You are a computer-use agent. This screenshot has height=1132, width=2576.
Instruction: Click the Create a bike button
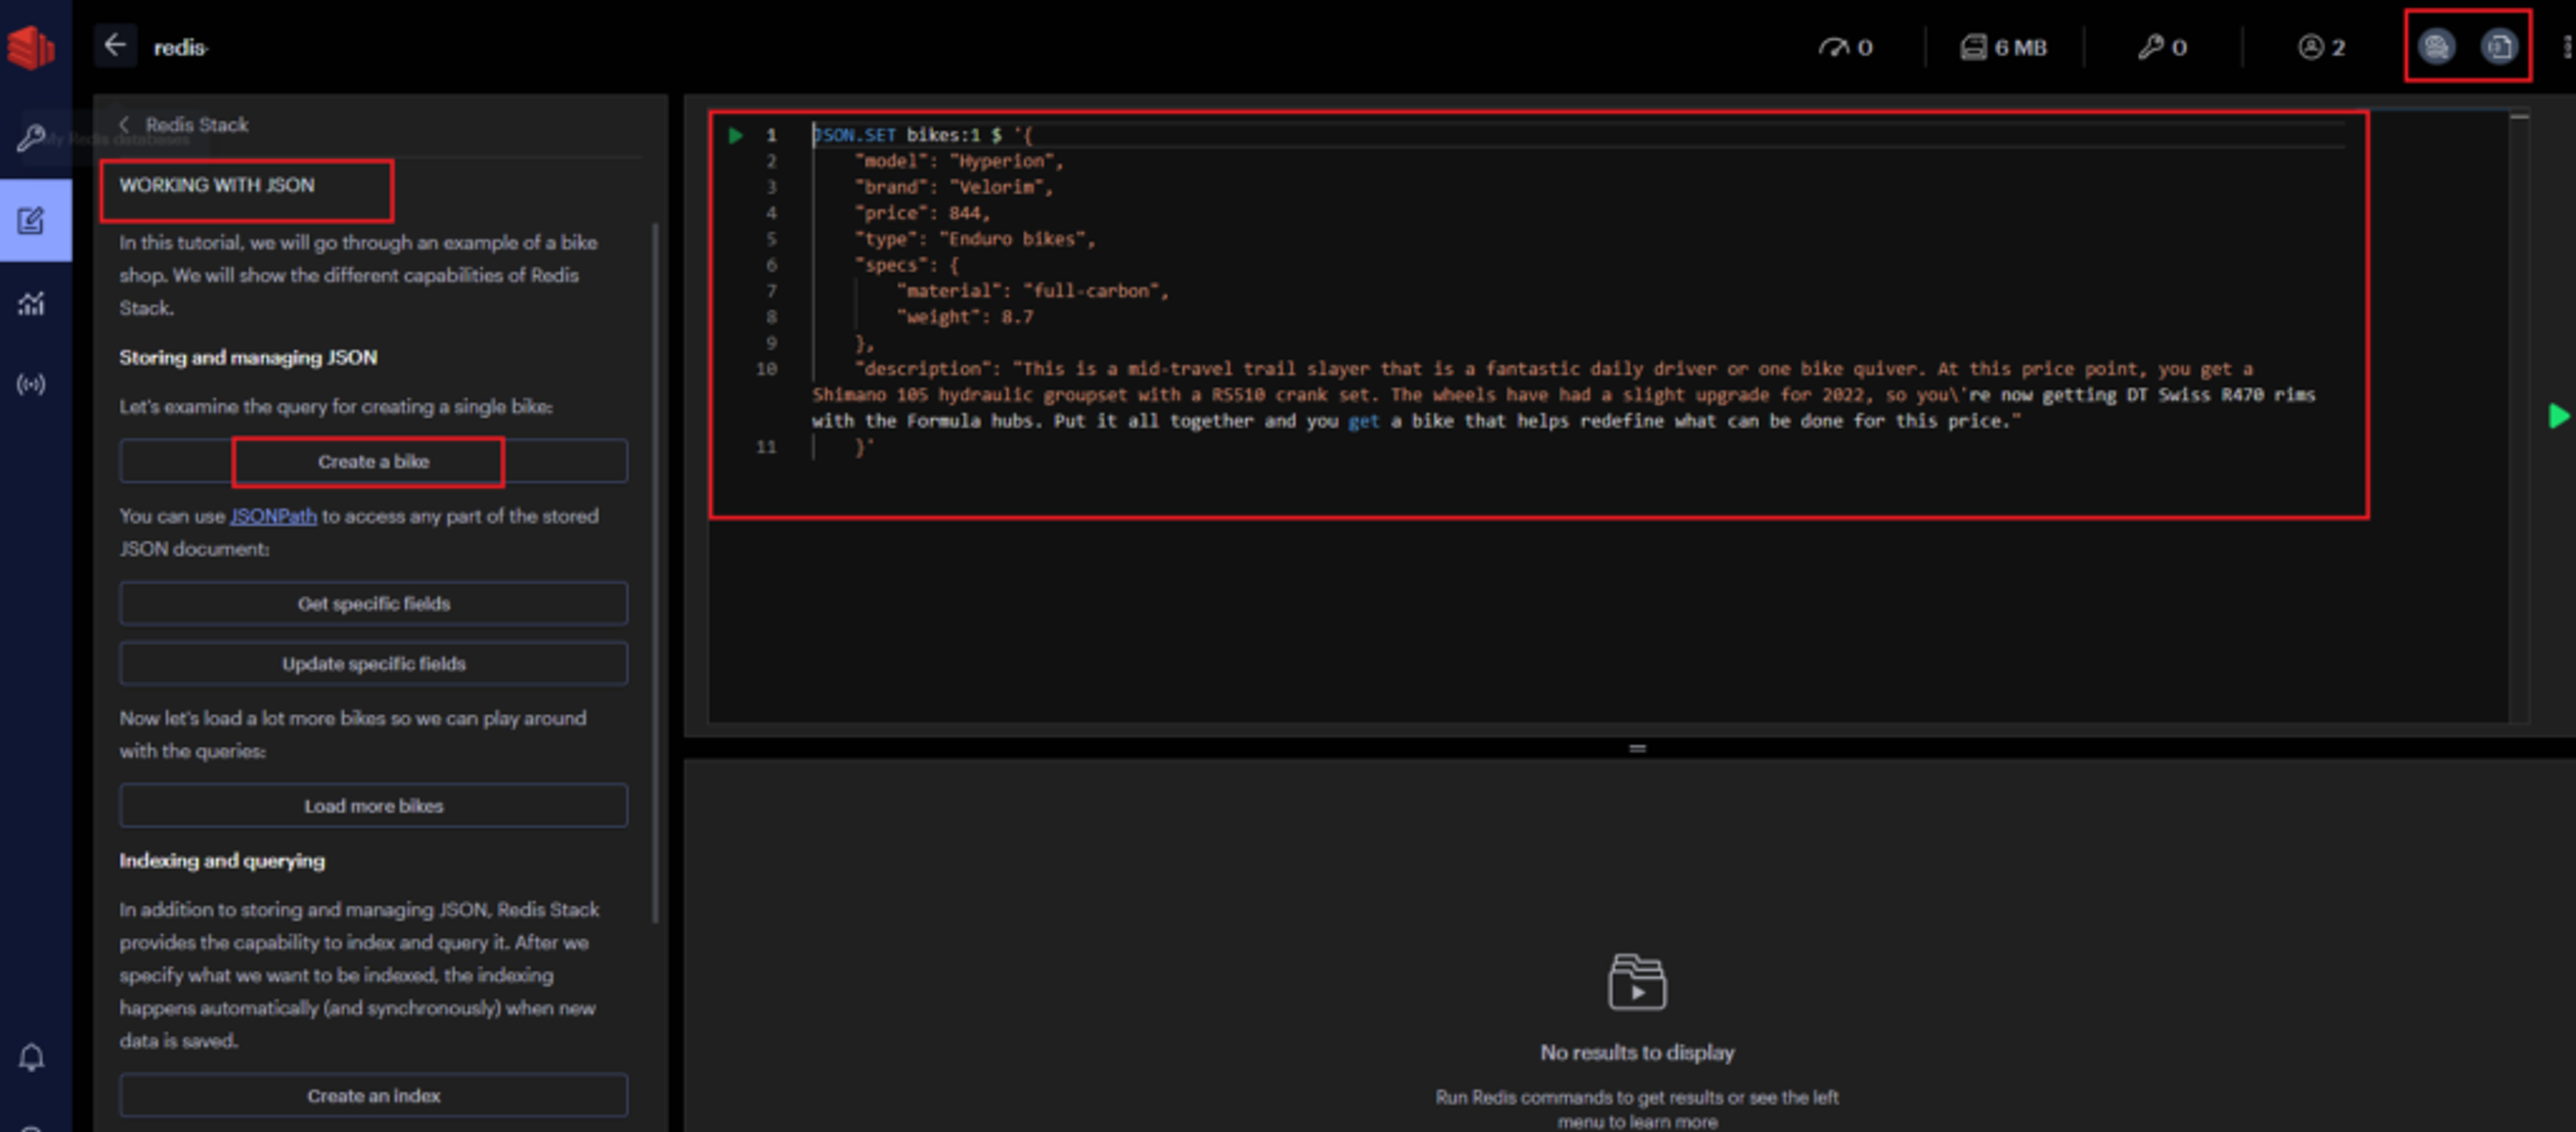(x=373, y=461)
